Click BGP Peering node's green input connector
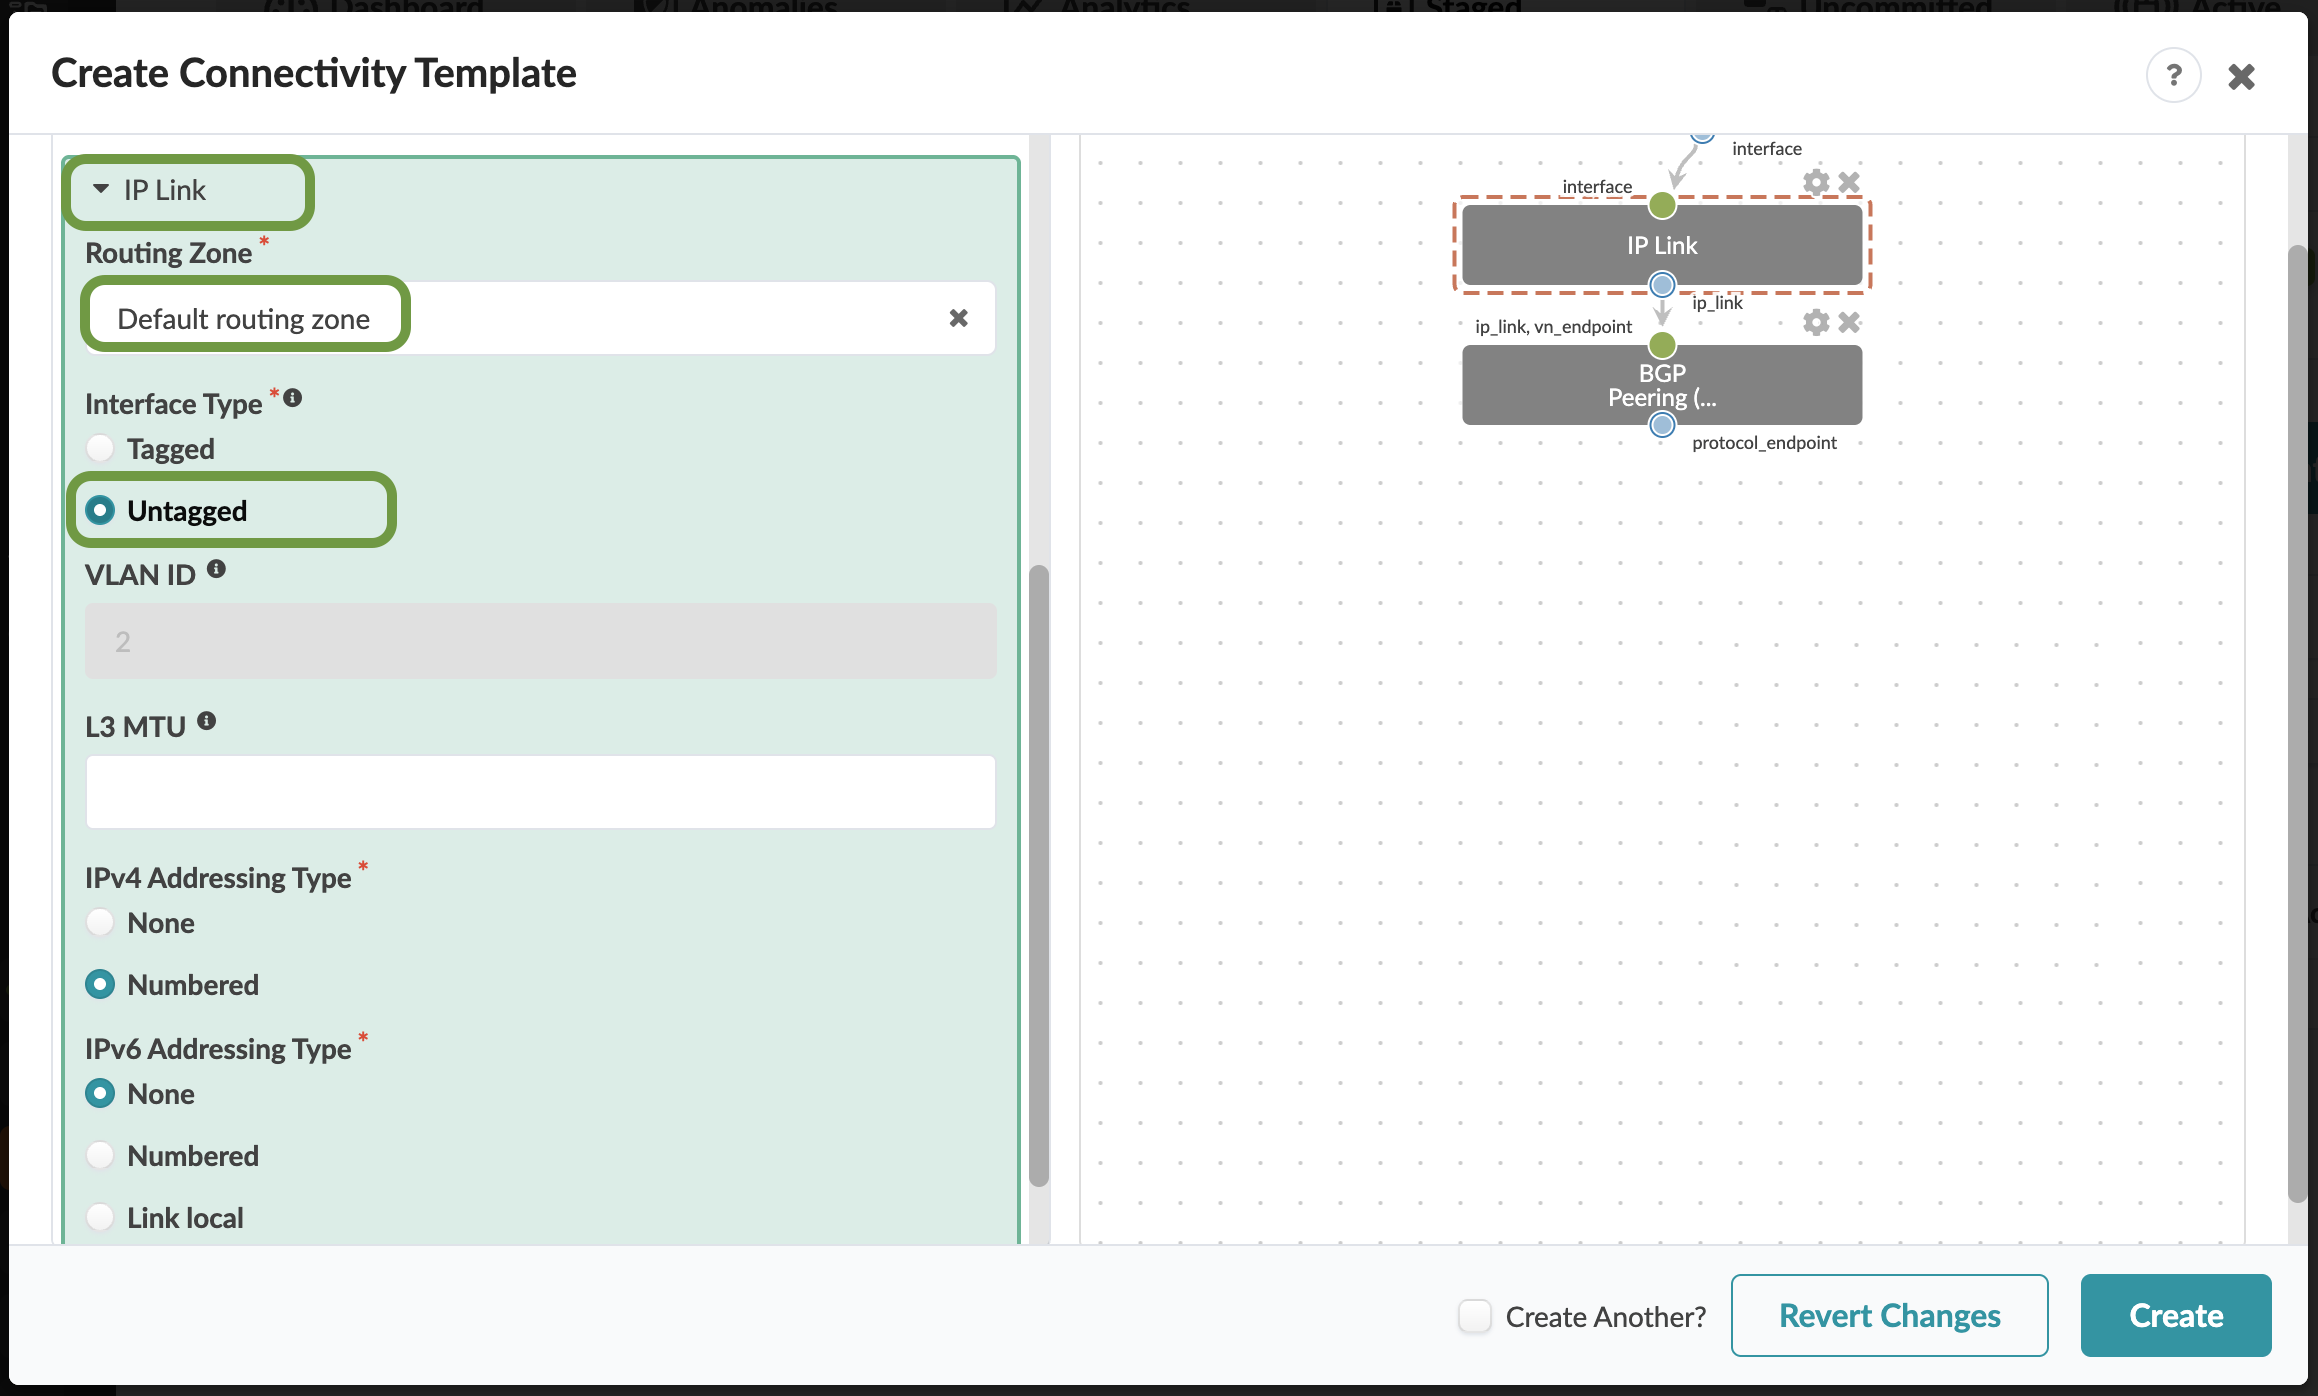Screen dimensions: 2318x1396 click(1662, 345)
